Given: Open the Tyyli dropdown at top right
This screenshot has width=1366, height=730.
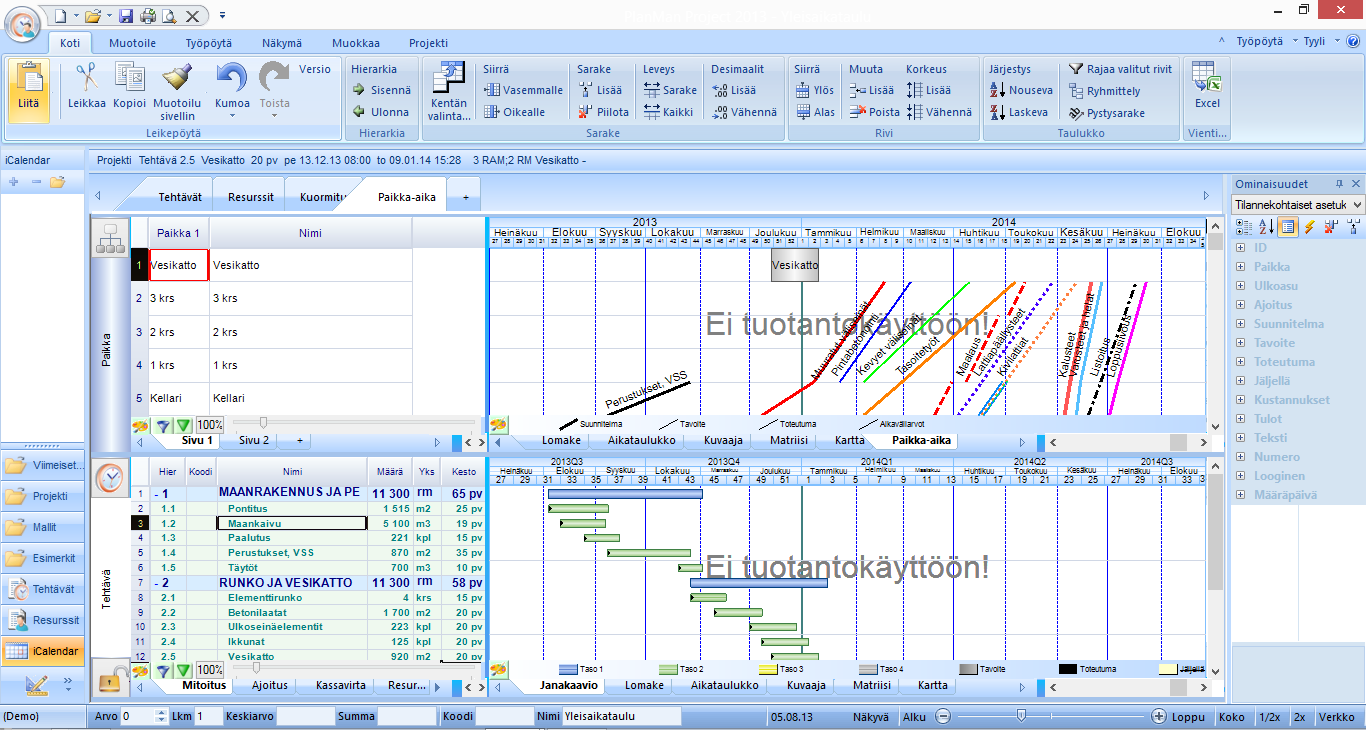Looking at the screenshot, I should pyautogui.click(x=1320, y=42).
